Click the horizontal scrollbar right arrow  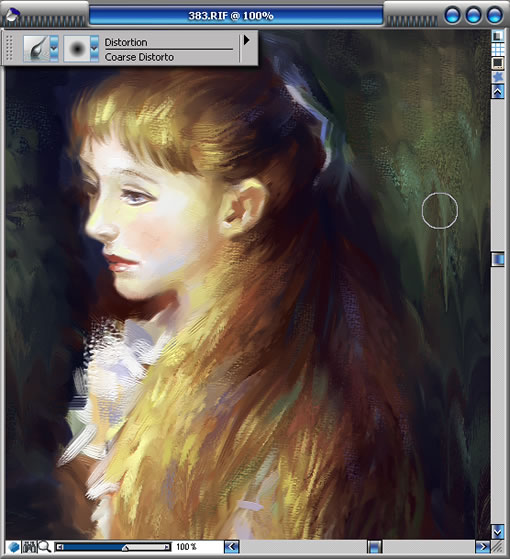[483, 547]
